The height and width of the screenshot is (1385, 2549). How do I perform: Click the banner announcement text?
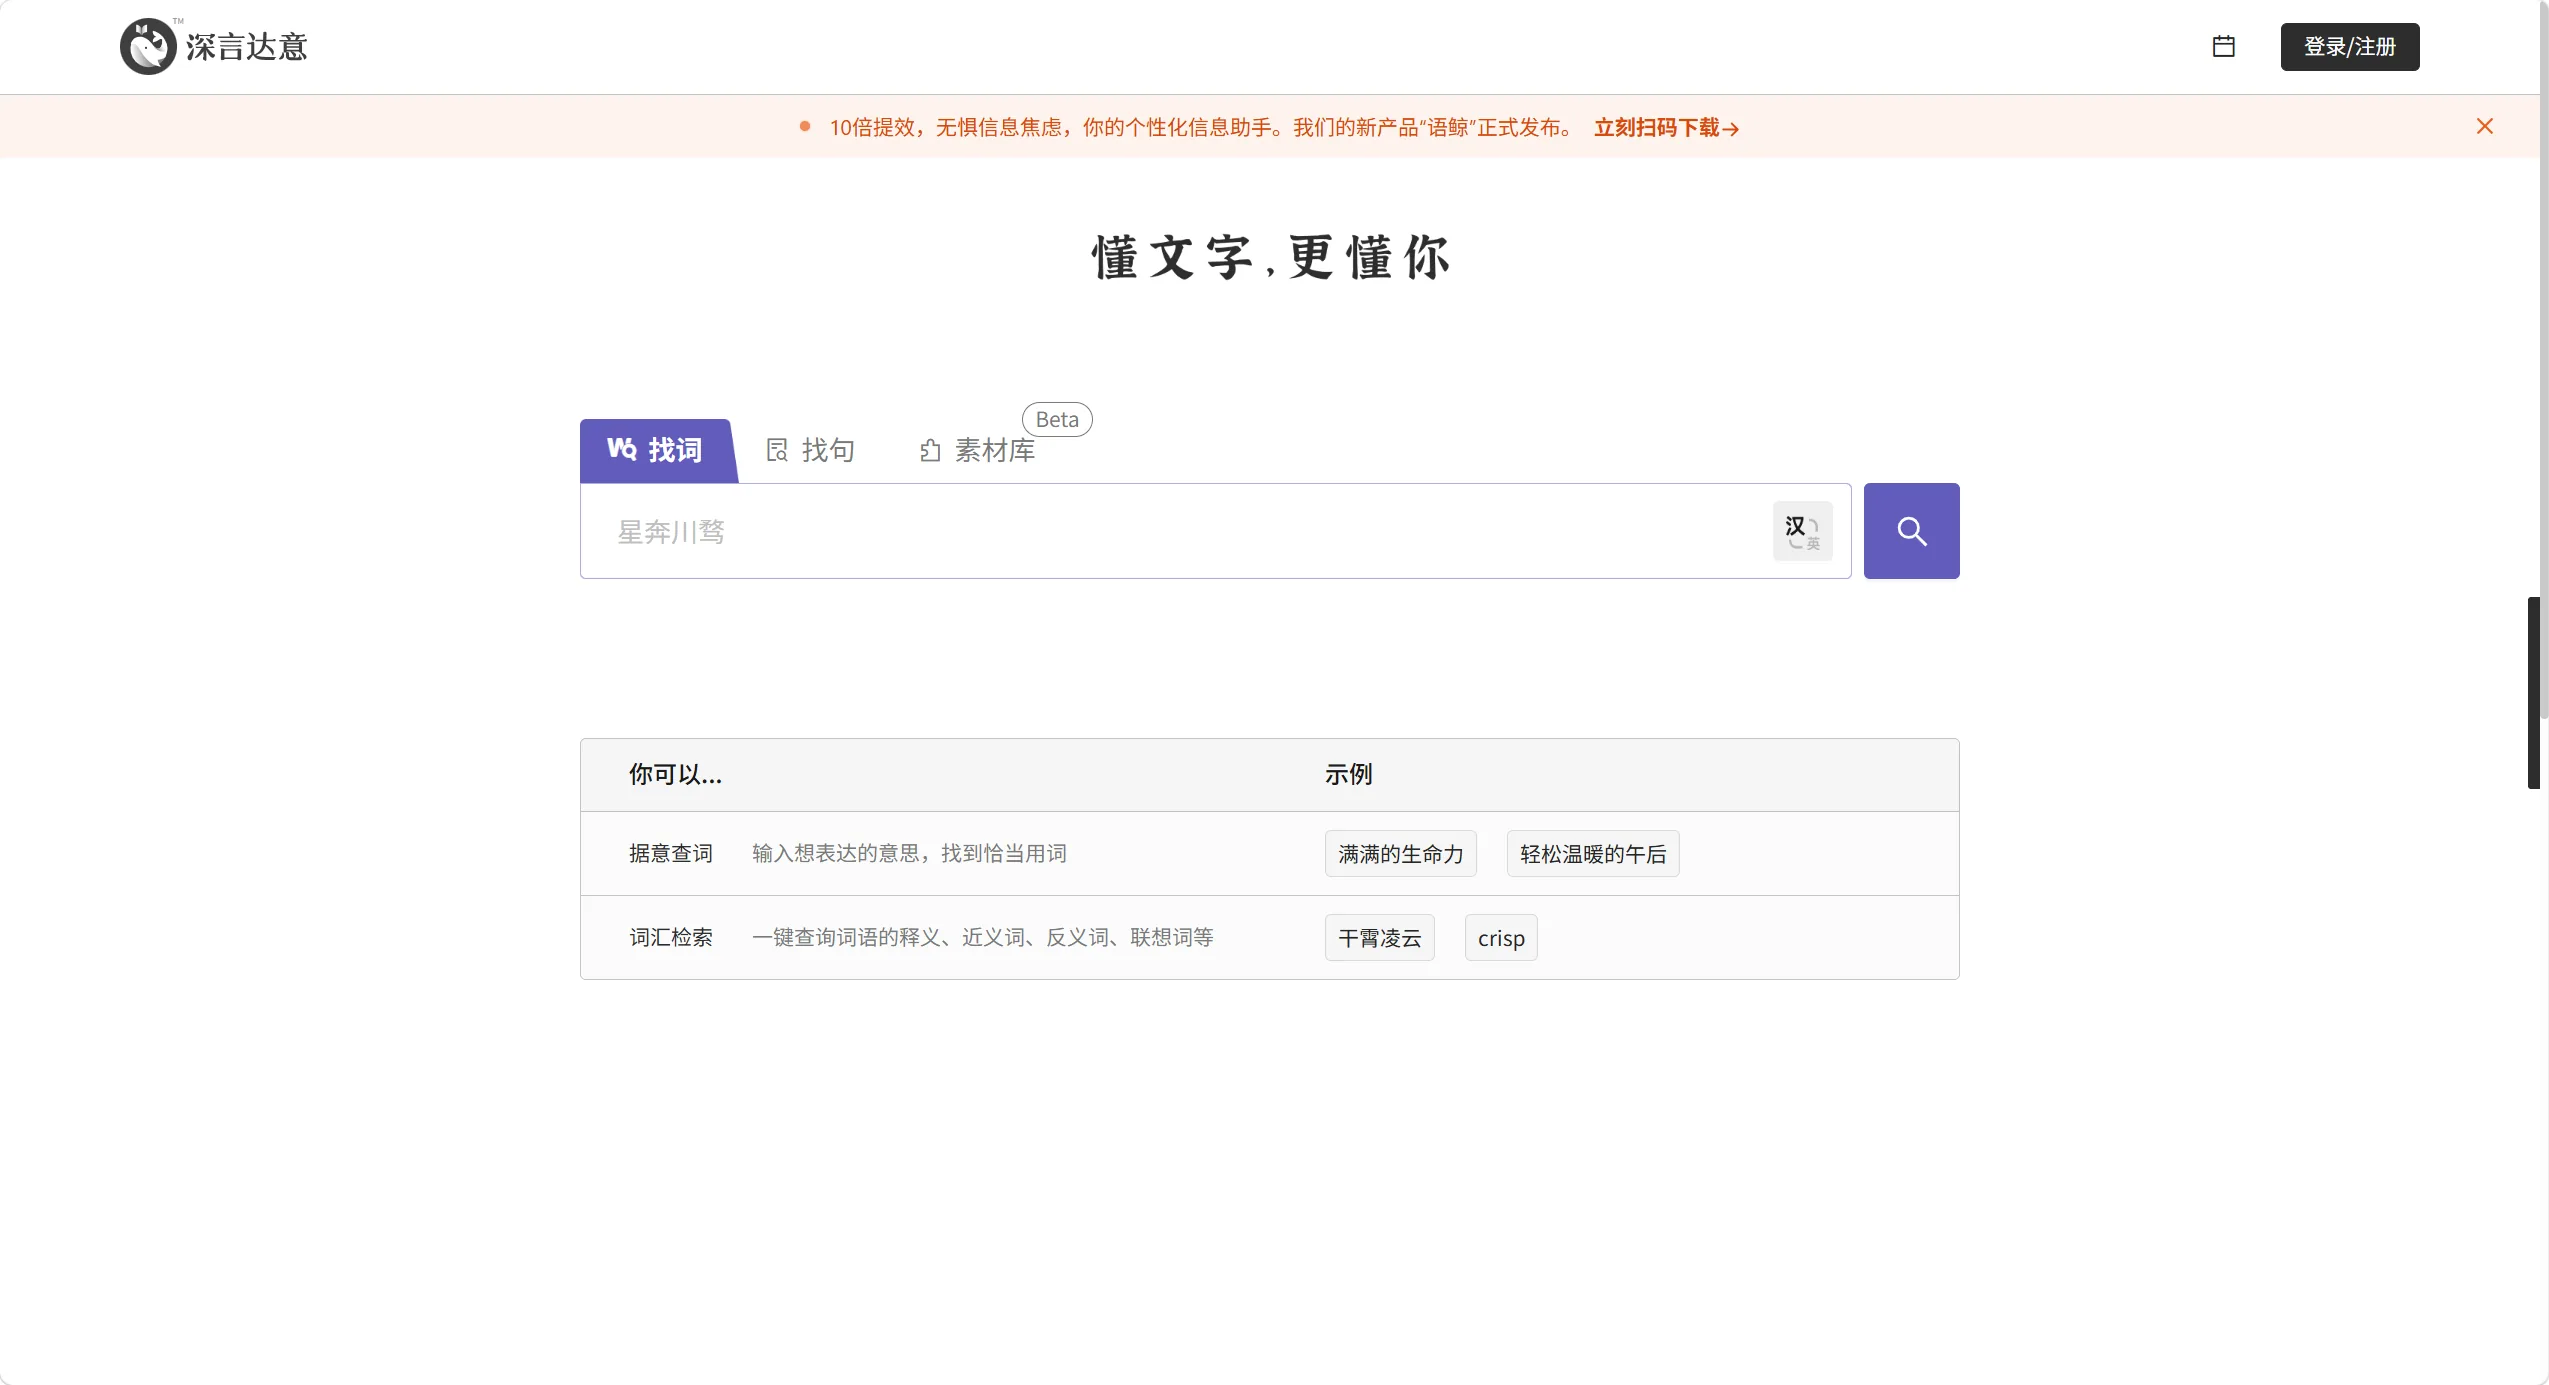[x=1203, y=128]
